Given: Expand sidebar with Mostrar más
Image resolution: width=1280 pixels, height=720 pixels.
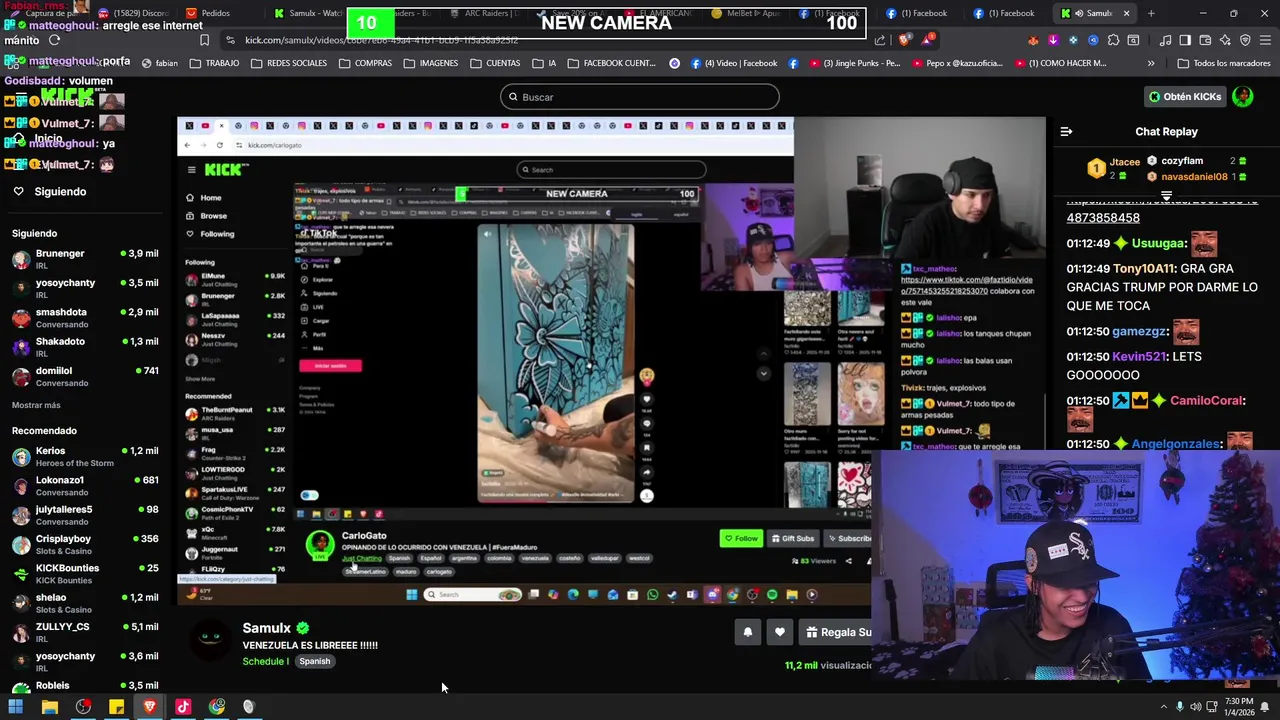Looking at the screenshot, I should point(36,405).
